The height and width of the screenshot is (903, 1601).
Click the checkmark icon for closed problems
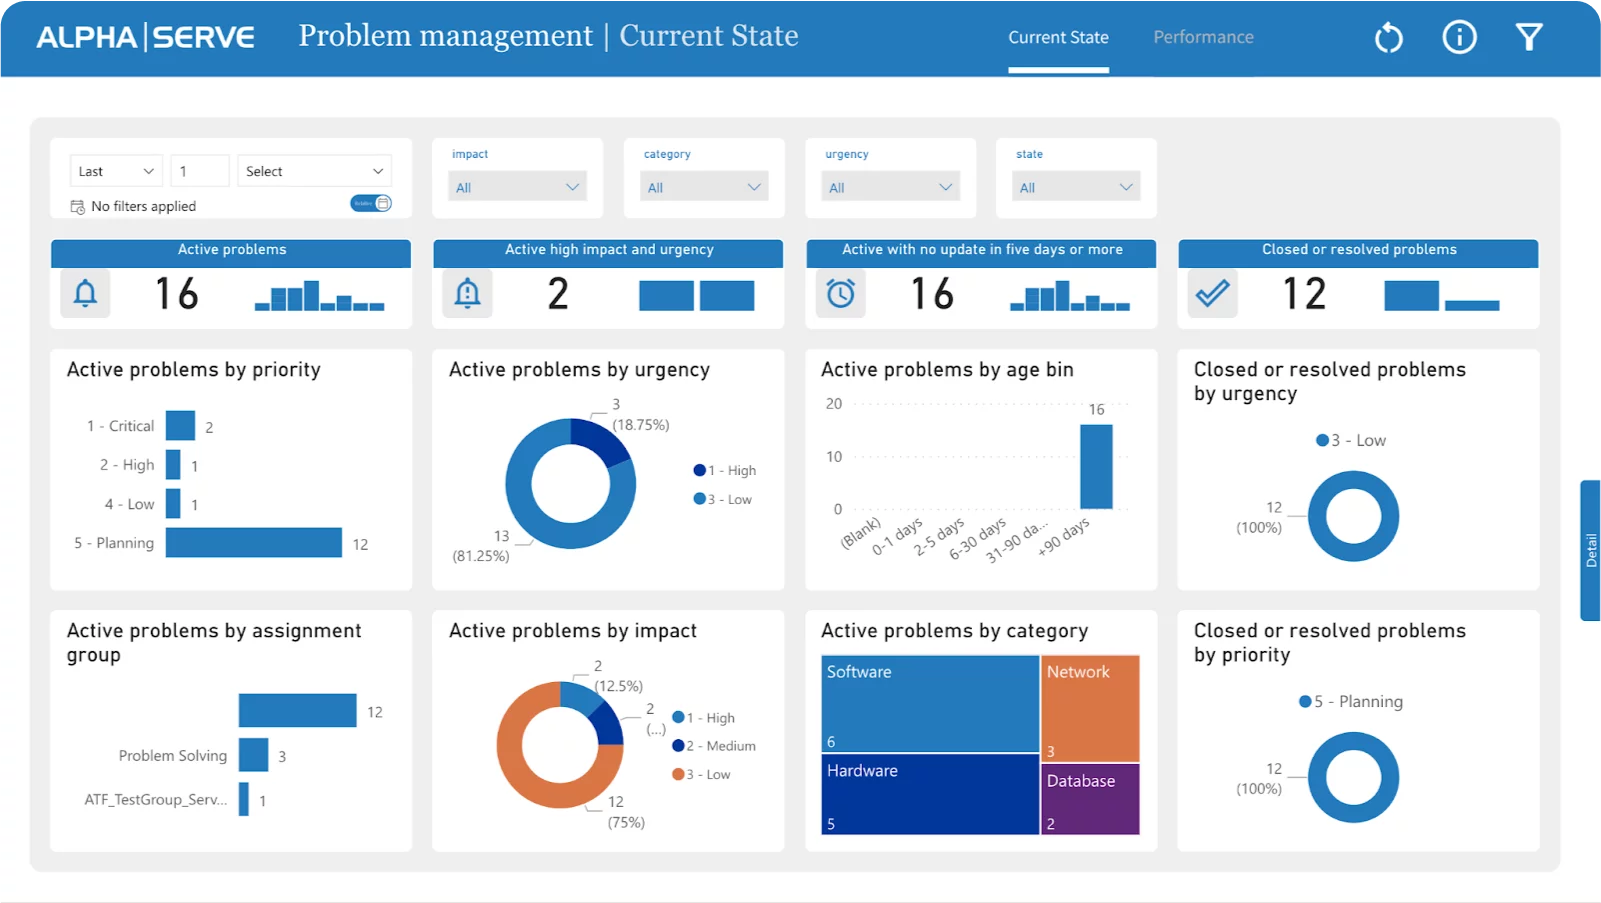click(1212, 294)
